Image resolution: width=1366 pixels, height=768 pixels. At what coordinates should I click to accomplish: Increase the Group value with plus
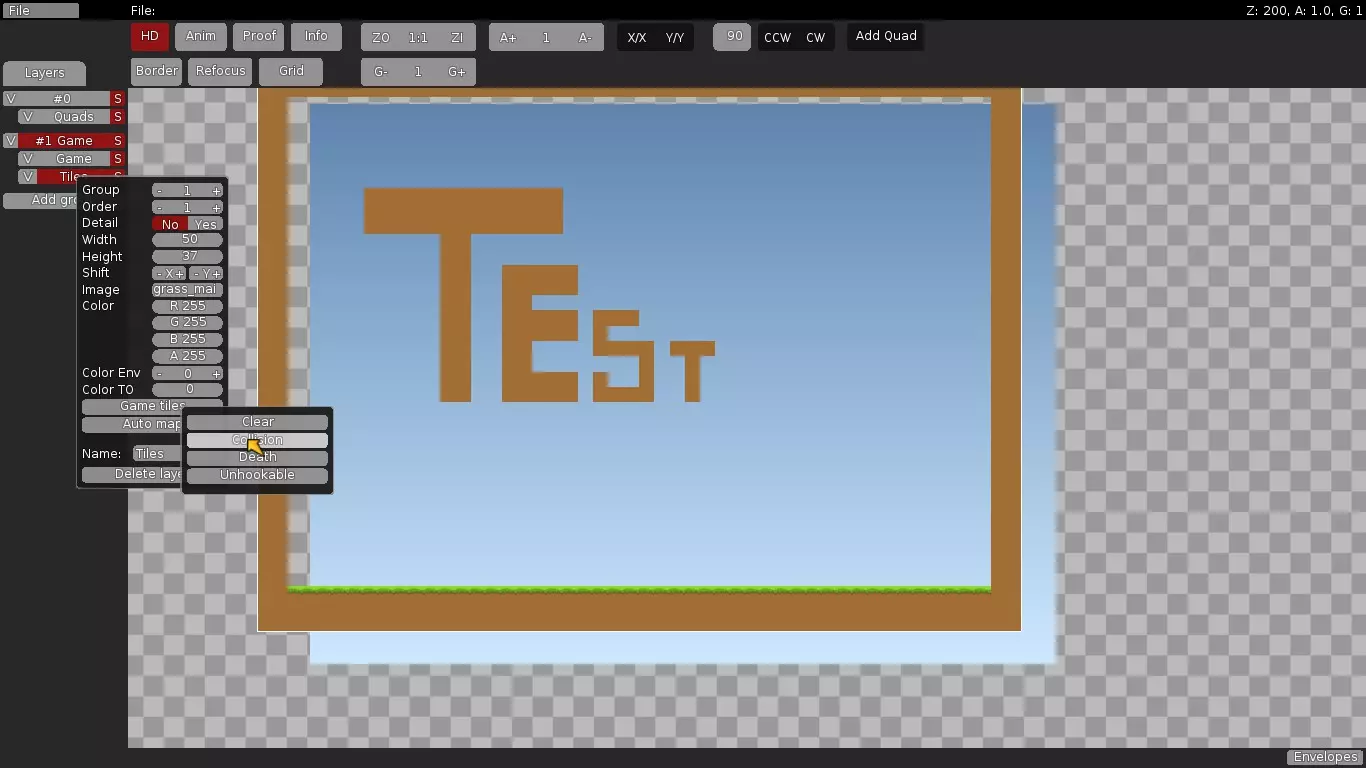click(216, 190)
